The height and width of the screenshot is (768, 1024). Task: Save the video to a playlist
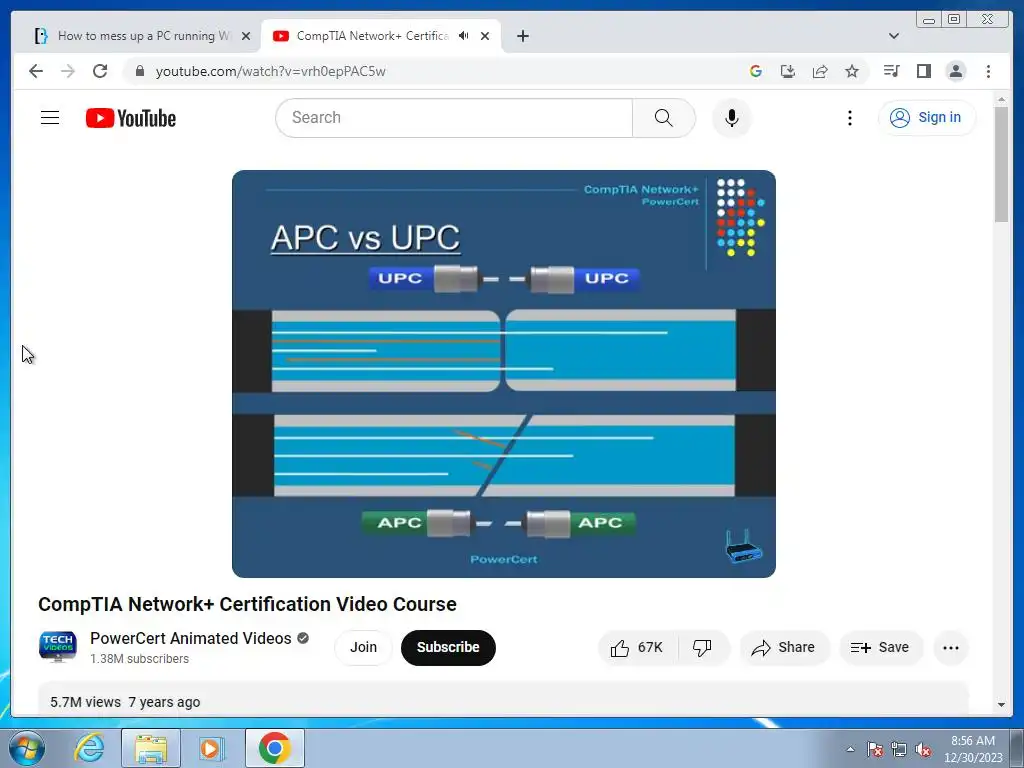880,647
